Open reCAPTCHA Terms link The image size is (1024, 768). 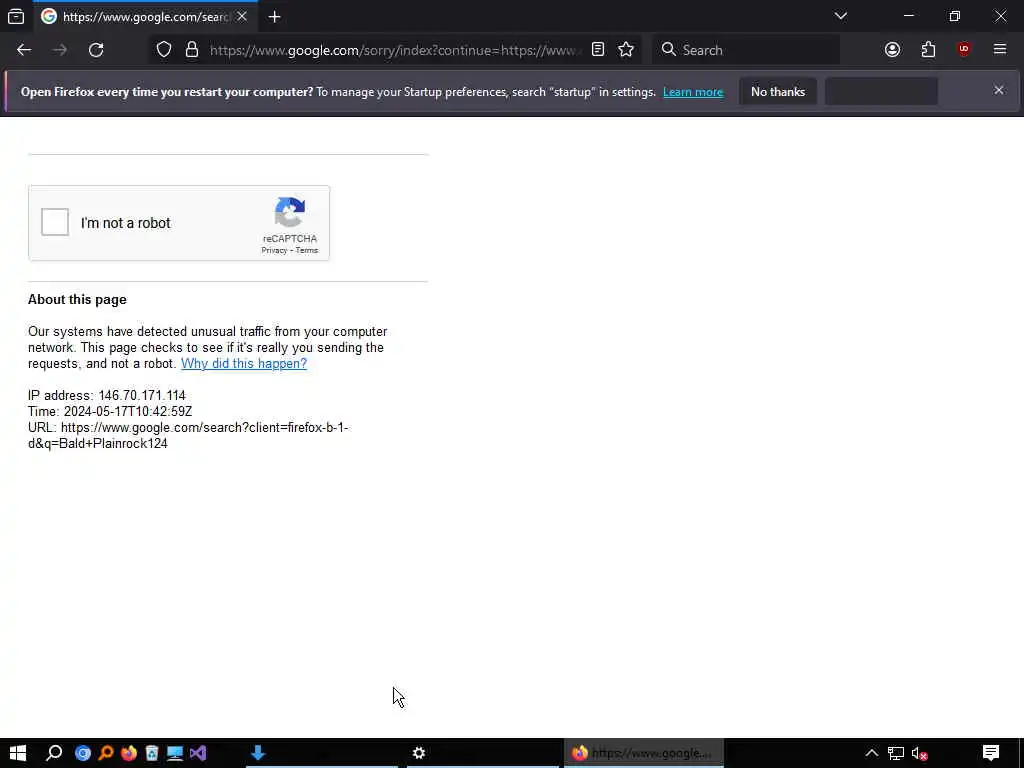(x=307, y=251)
